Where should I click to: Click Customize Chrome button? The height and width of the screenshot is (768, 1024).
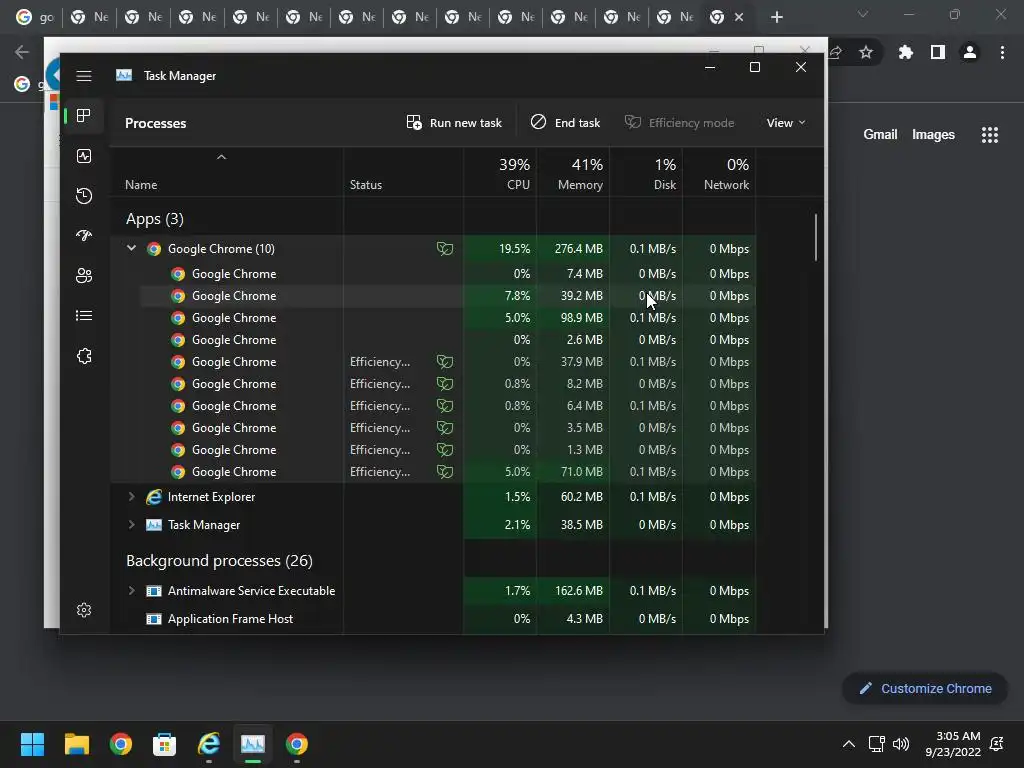[x=925, y=689]
